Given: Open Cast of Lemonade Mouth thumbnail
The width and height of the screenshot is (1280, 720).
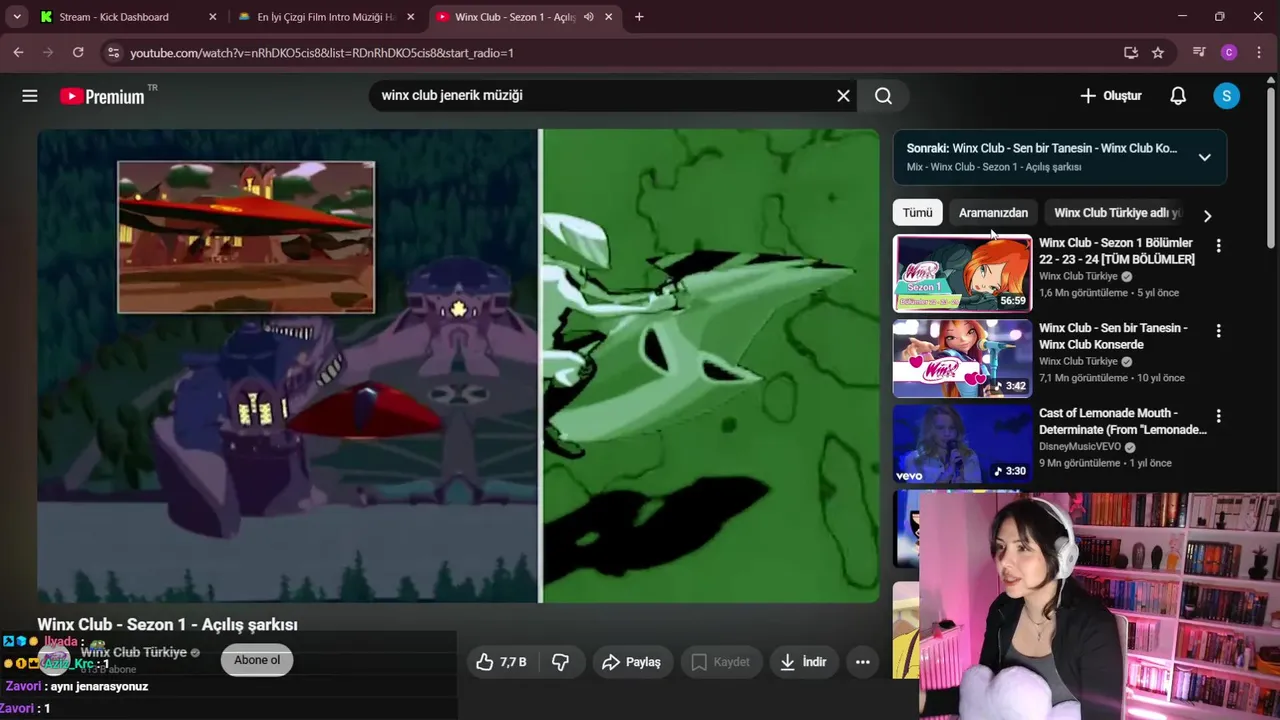Looking at the screenshot, I should [x=962, y=444].
